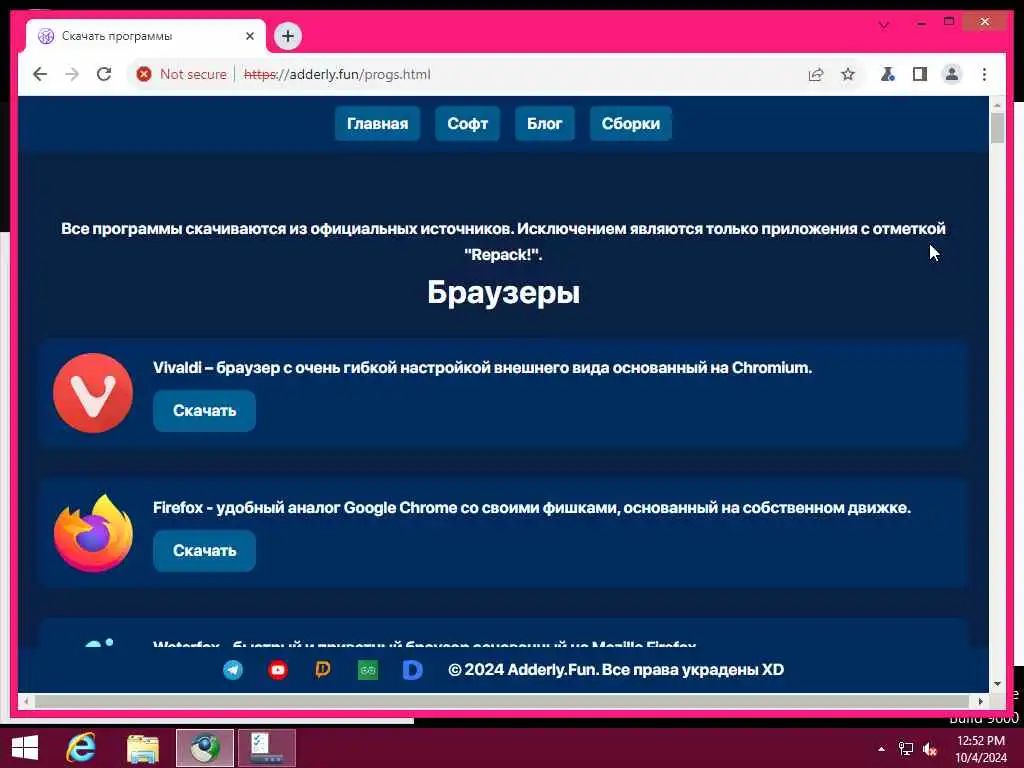Image resolution: width=1024 pixels, height=768 pixels.
Task: Open the Chrome labs flask icon
Action: coord(887,74)
